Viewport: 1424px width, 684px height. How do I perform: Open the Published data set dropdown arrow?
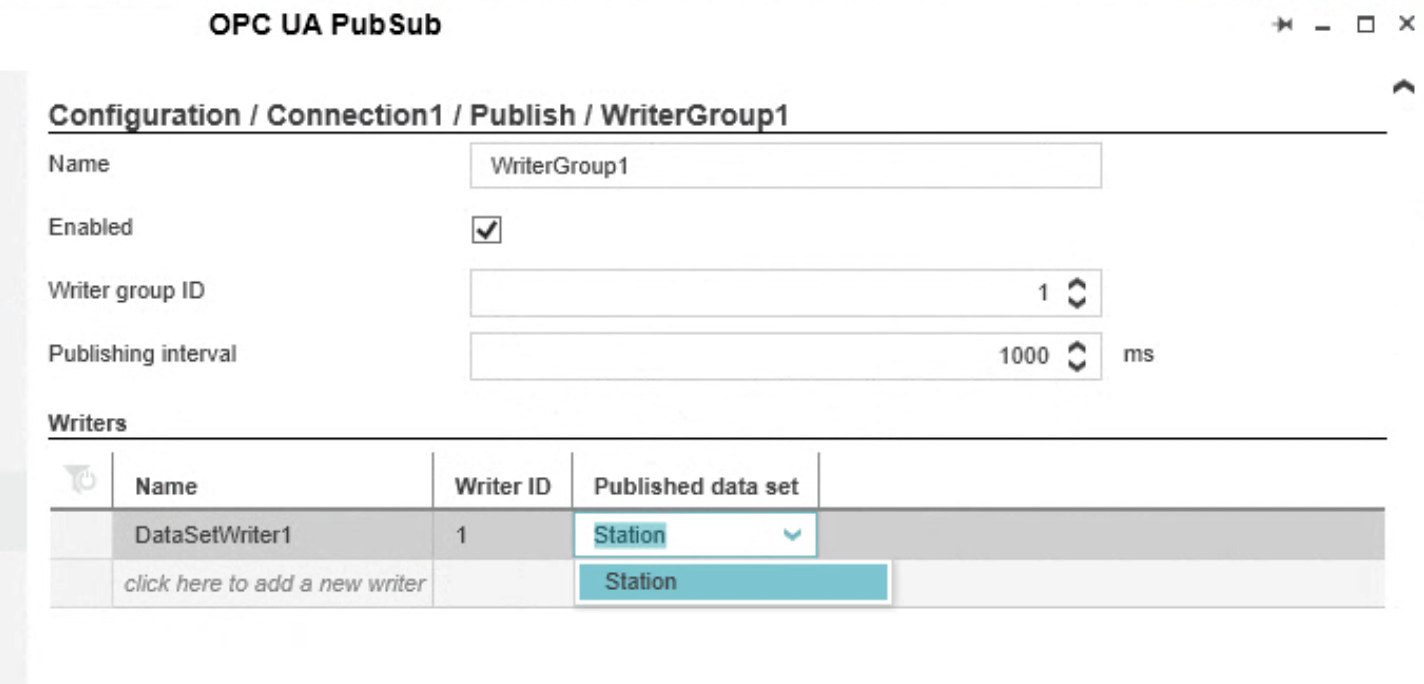(x=792, y=536)
